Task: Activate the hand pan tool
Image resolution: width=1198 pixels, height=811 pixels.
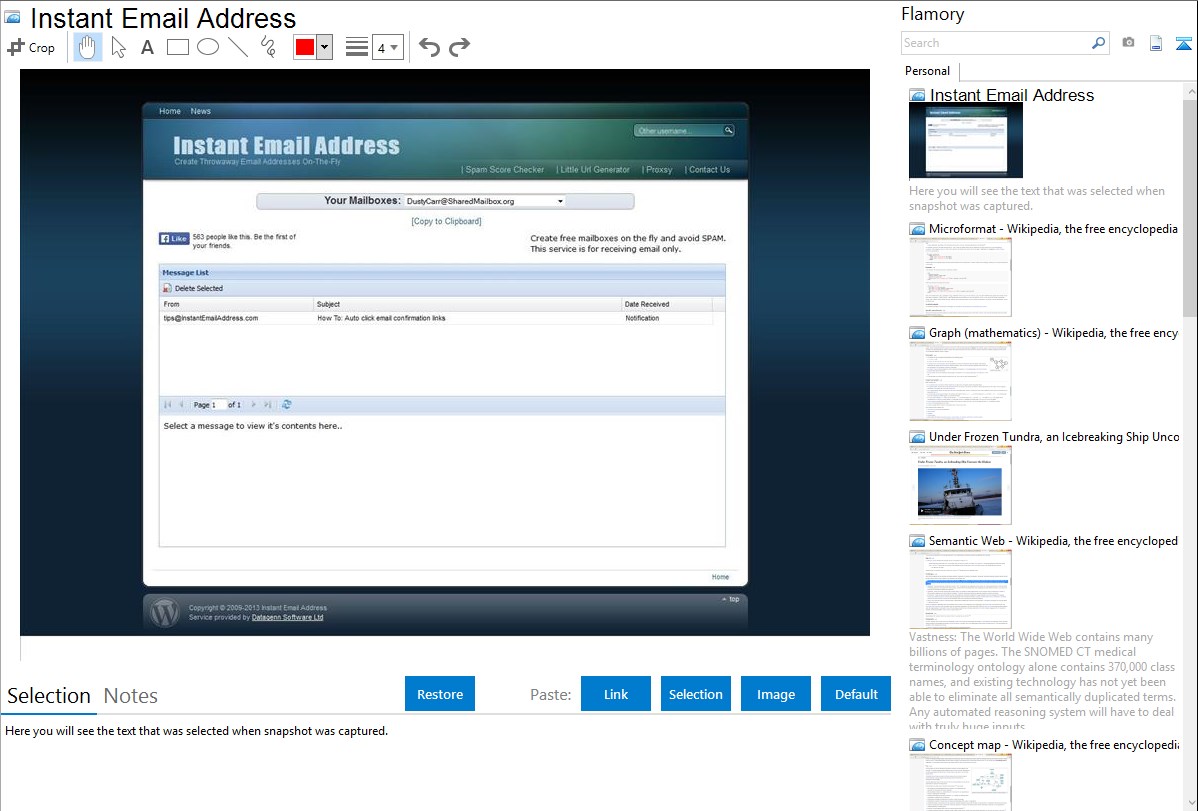Action: click(87, 47)
